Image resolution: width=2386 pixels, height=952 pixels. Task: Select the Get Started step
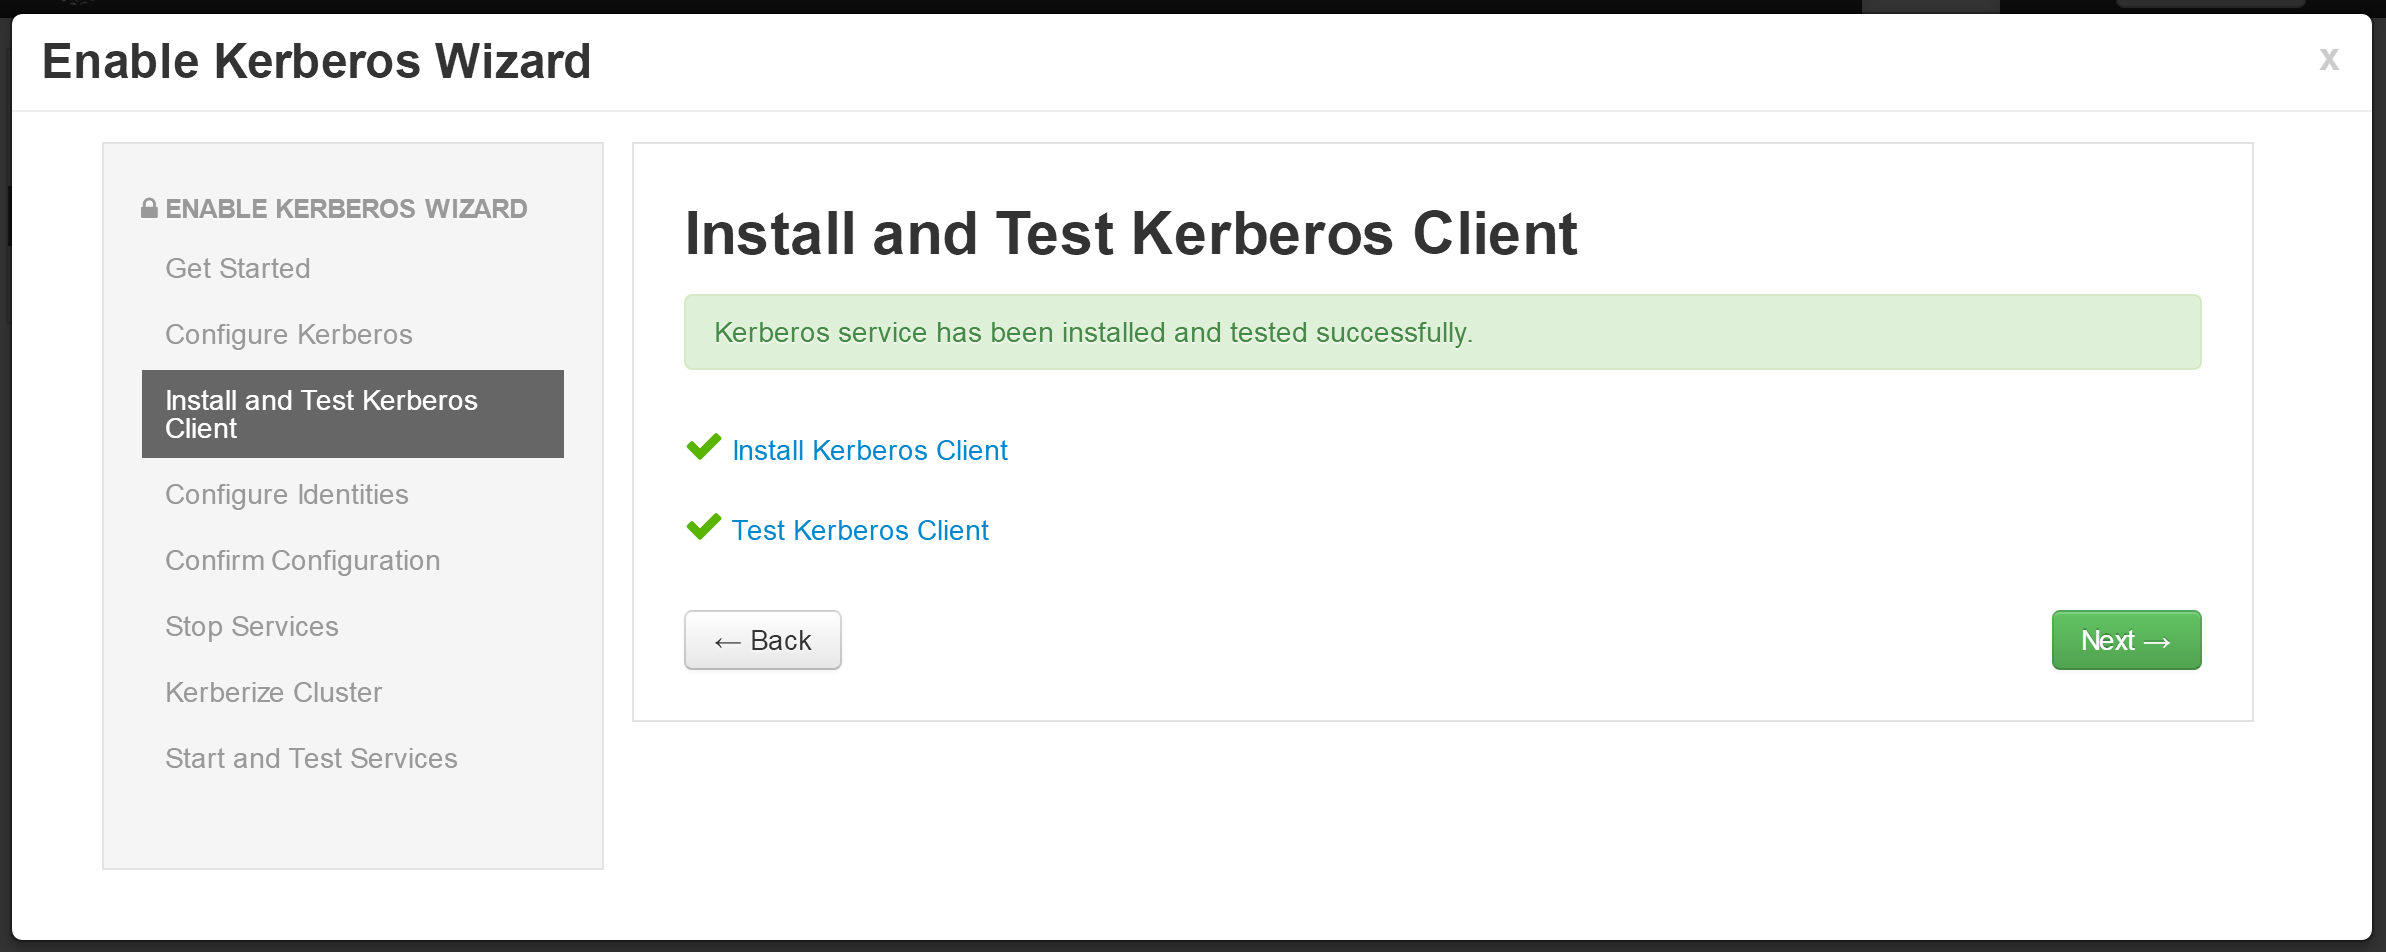coord(238,268)
